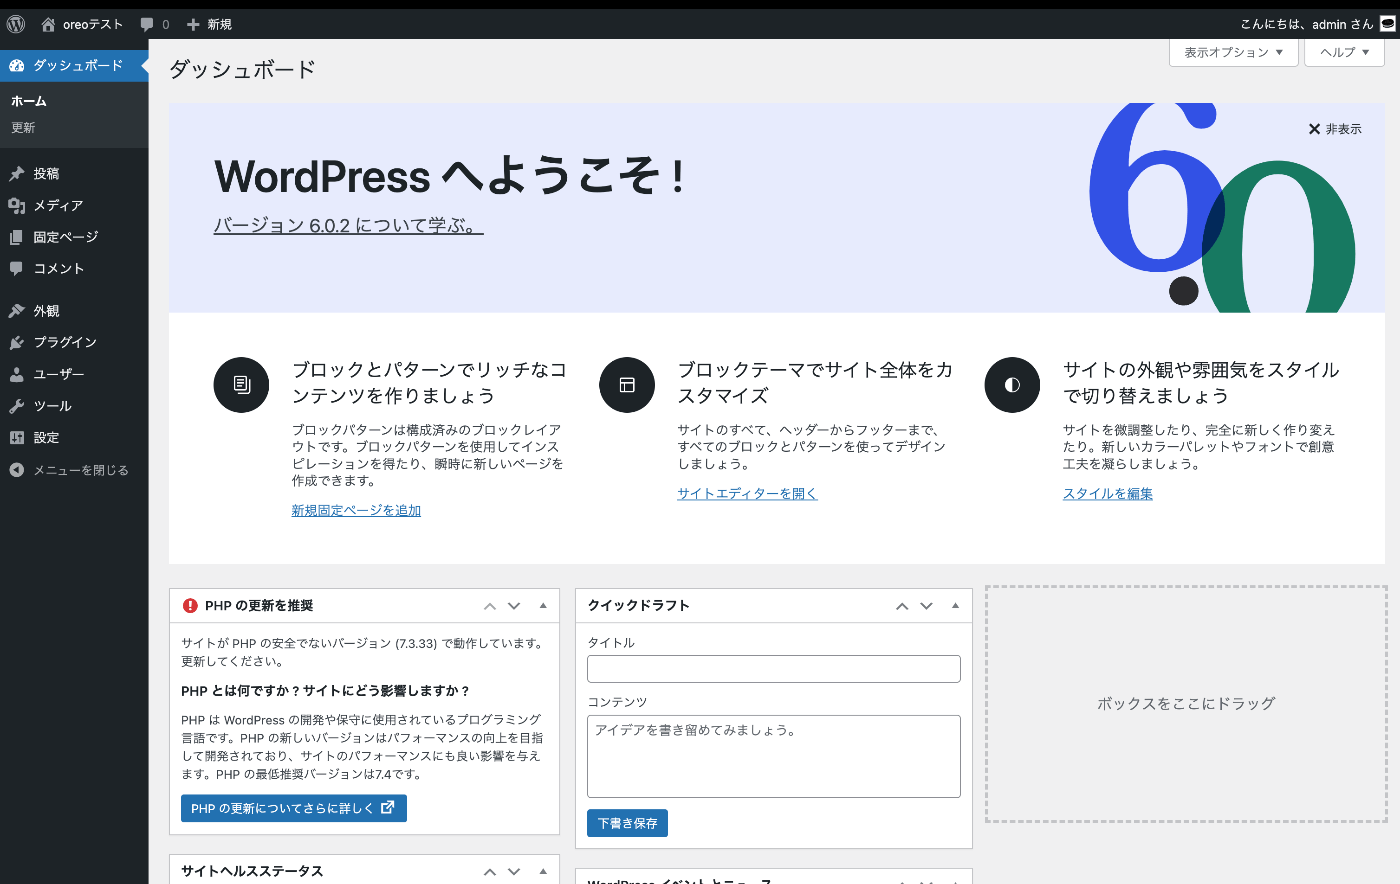Click the admin avatar icon at top right

point(1388,24)
